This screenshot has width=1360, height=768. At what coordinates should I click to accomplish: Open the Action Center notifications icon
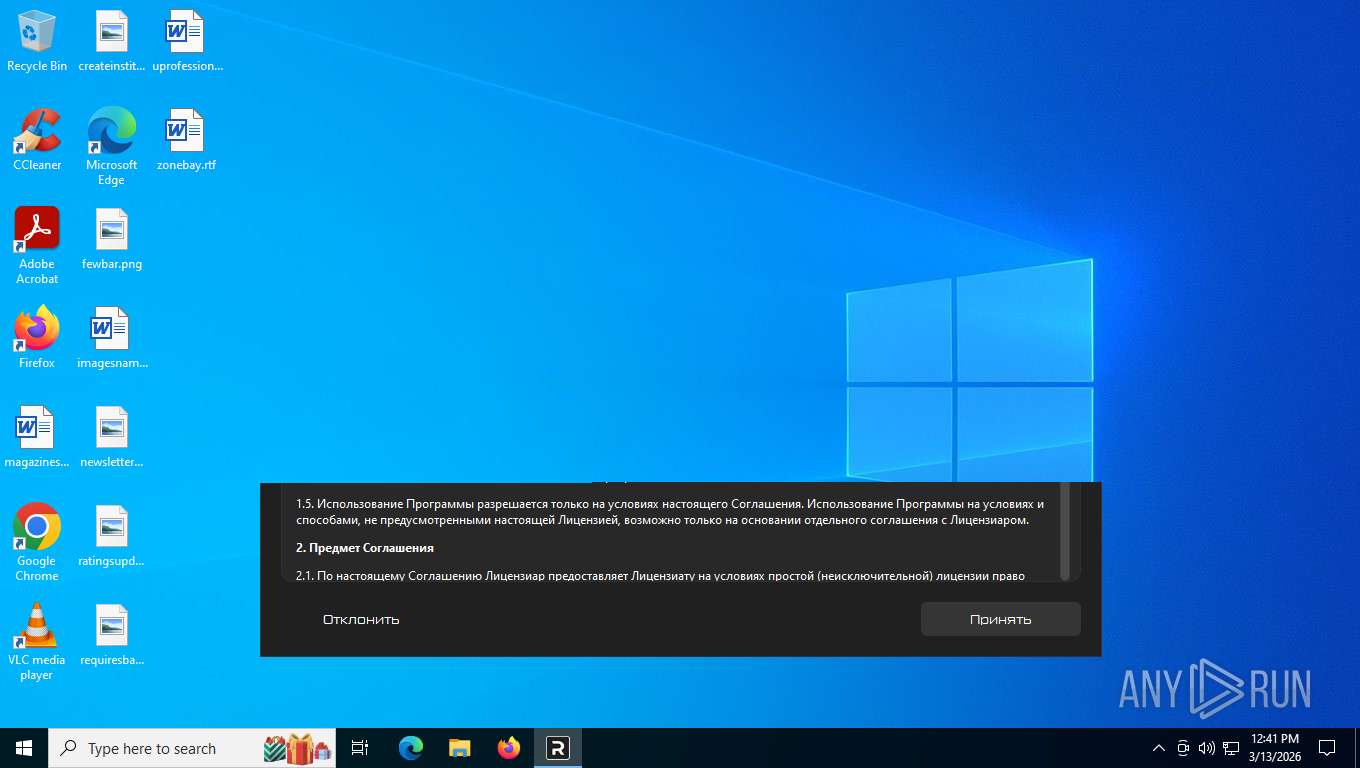pos(1327,748)
